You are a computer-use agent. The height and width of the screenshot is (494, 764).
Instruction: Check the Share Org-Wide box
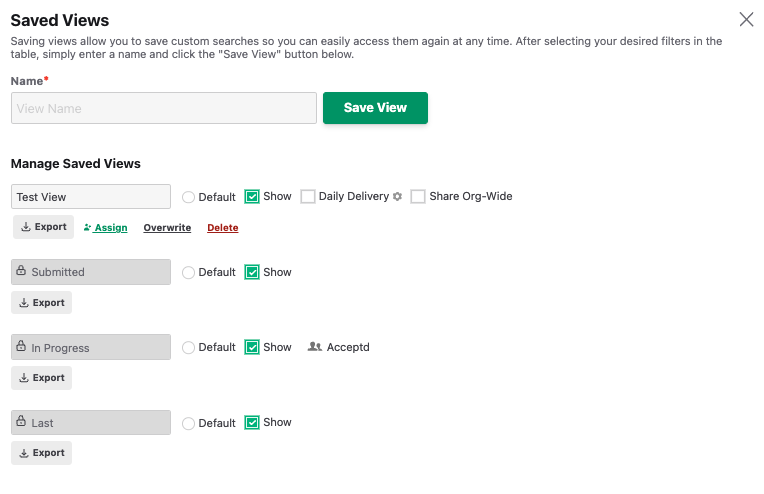(x=418, y=197)
